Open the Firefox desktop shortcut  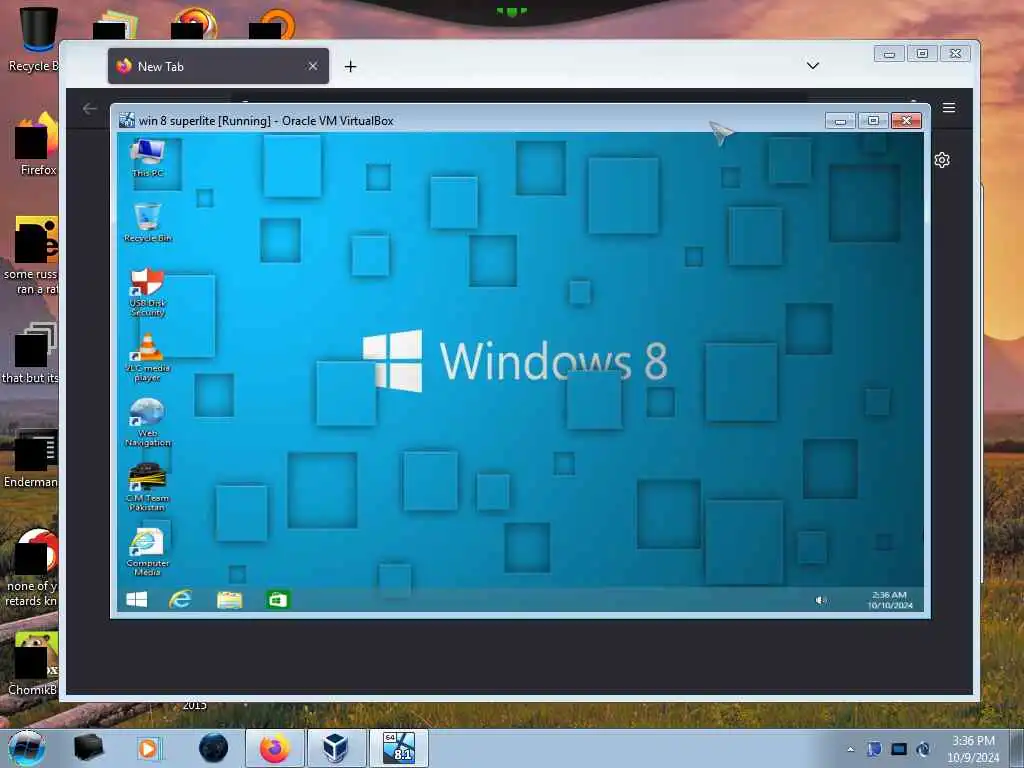click(36, 145)
